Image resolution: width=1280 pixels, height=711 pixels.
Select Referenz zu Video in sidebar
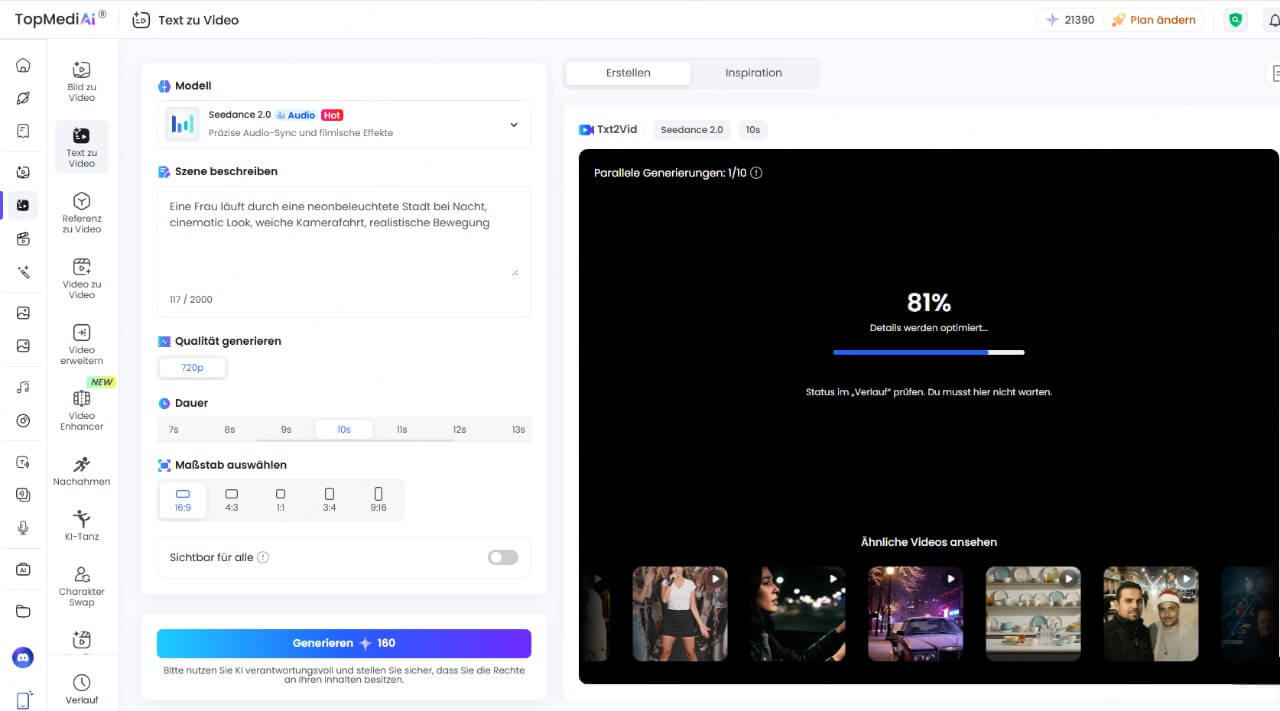82,212
